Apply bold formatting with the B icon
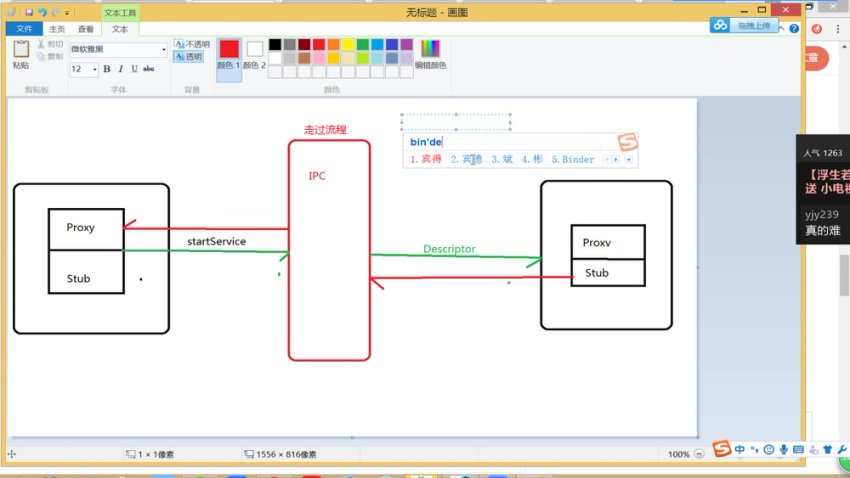850x478 pixels. (107, 69)
